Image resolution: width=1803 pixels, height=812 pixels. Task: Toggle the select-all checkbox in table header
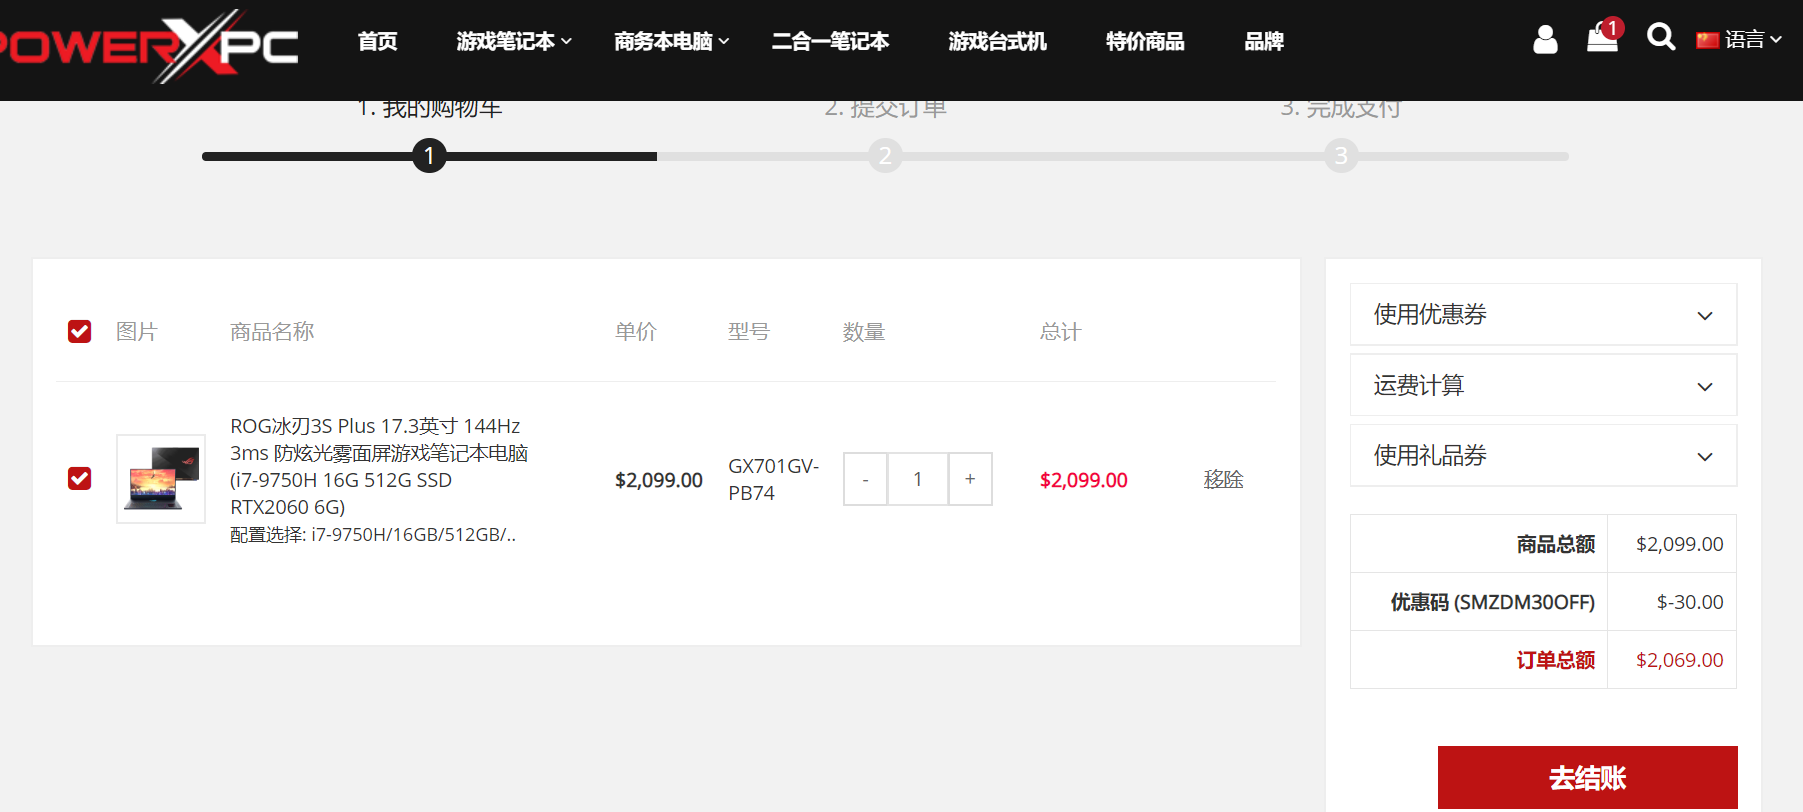(79, 331)
